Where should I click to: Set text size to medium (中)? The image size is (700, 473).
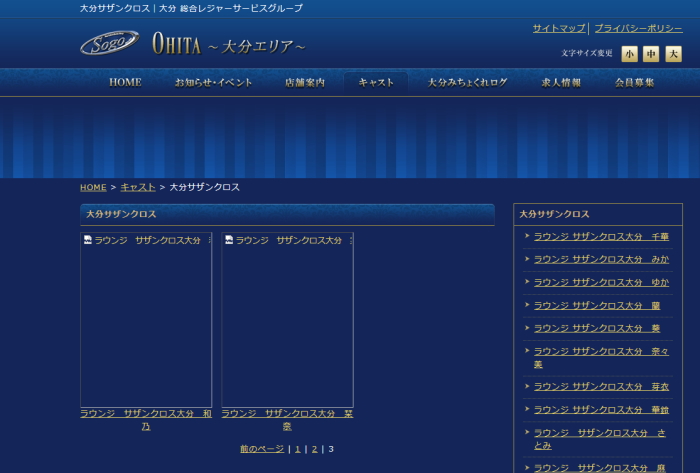[651, 54]
